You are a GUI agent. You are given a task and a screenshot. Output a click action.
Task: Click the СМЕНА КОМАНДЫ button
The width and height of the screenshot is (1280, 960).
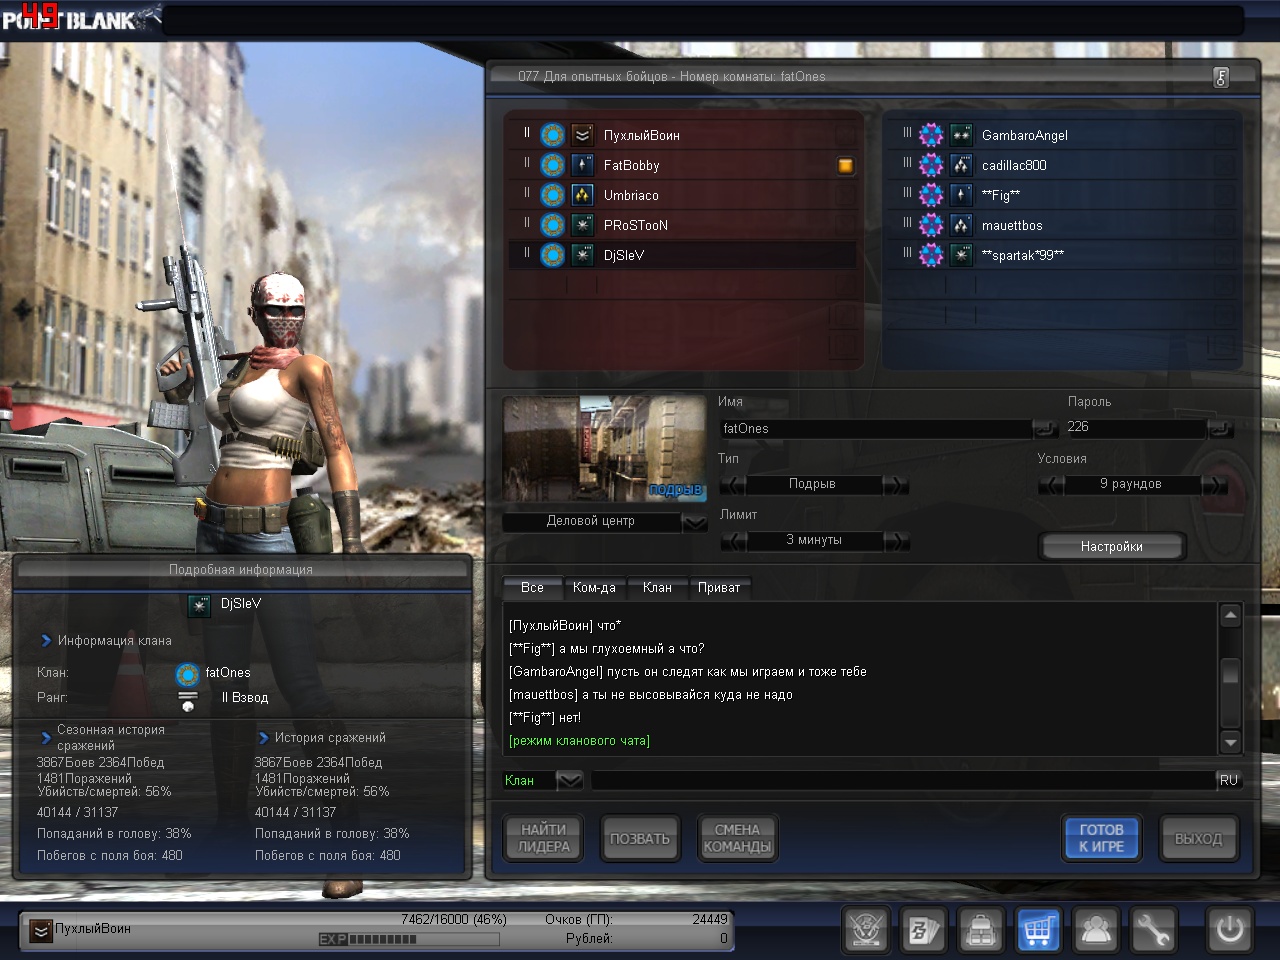[737, 838]
